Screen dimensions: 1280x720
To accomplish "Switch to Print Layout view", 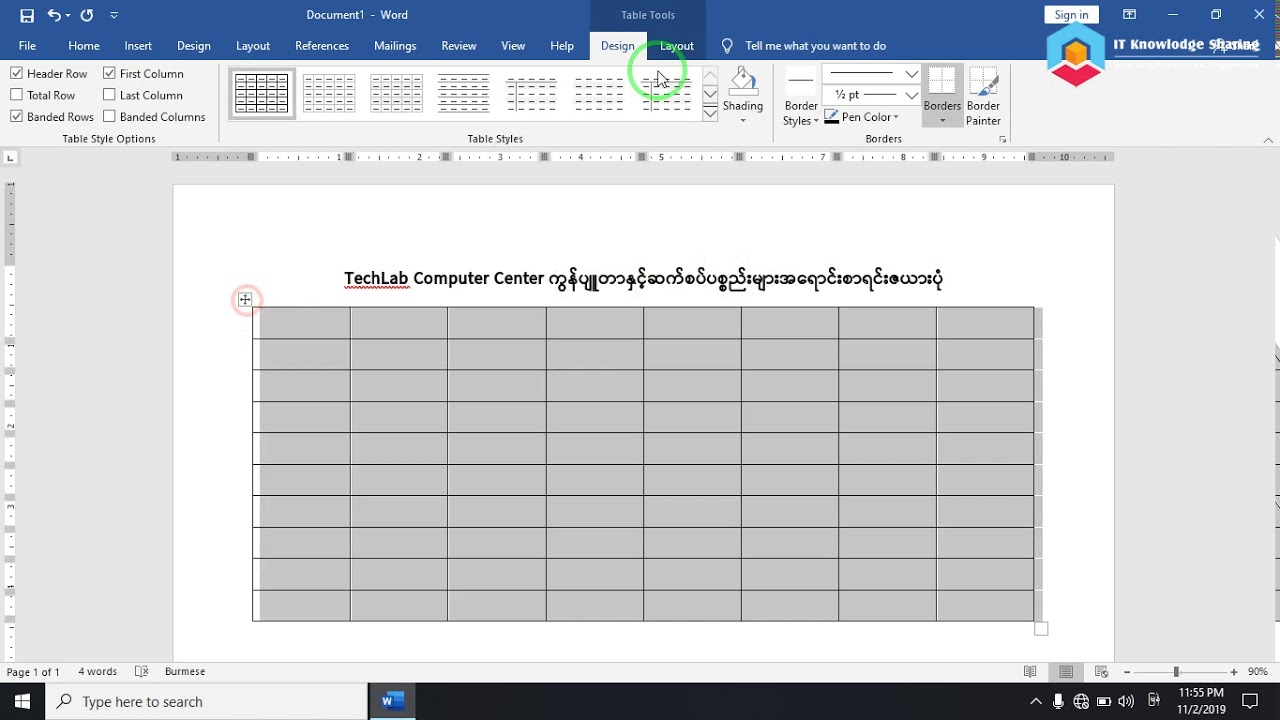I will tap(1066, 672).
